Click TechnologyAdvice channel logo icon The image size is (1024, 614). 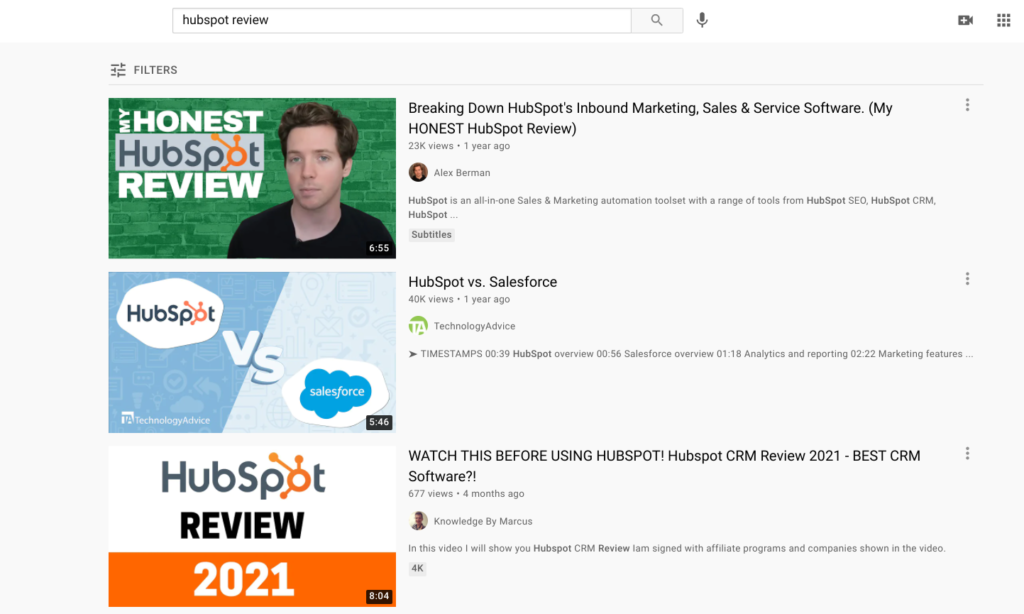click(x=418, y=326)
